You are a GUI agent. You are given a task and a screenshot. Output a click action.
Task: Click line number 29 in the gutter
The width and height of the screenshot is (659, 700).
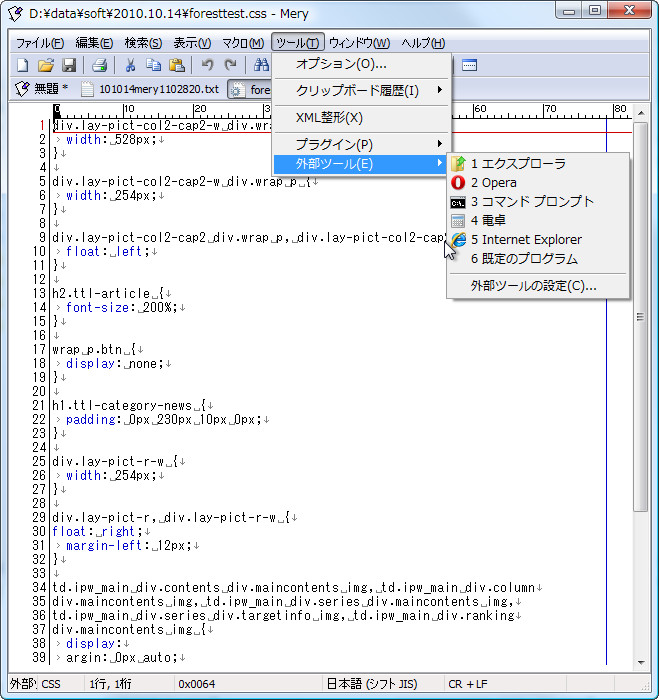(39, 517)
